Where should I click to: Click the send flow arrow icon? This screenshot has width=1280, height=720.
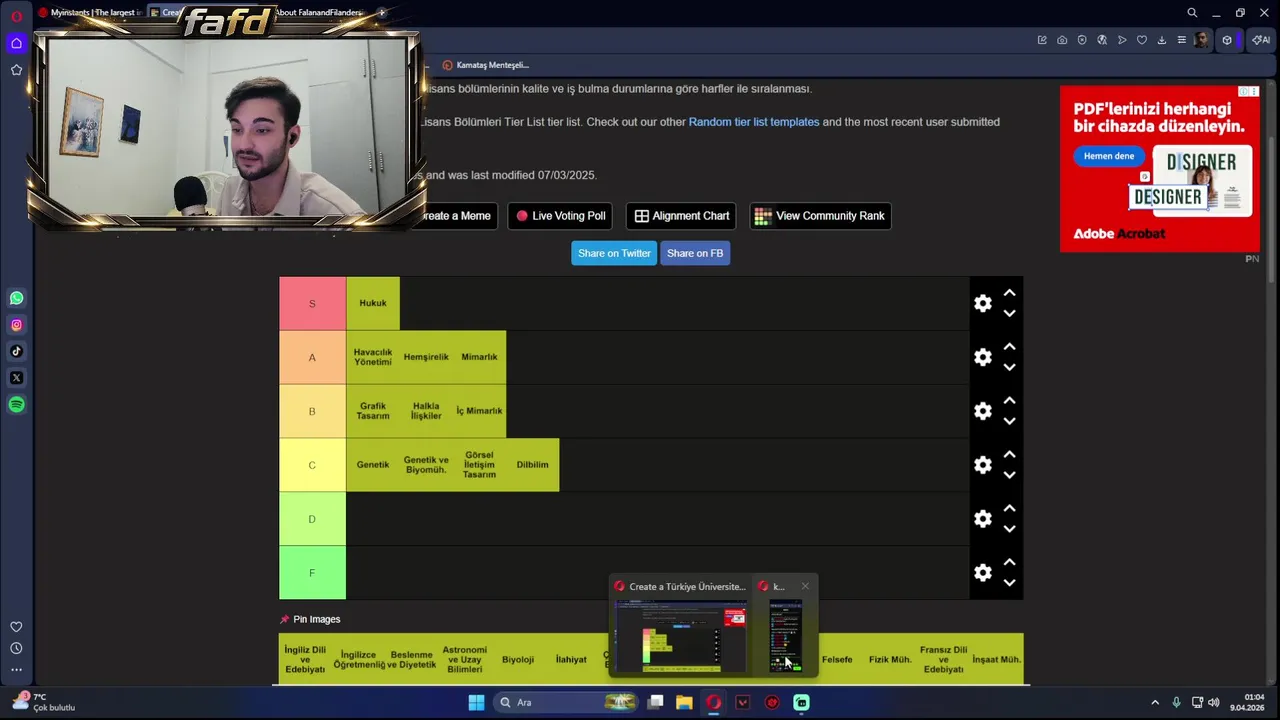click(x=1122, y=40)
